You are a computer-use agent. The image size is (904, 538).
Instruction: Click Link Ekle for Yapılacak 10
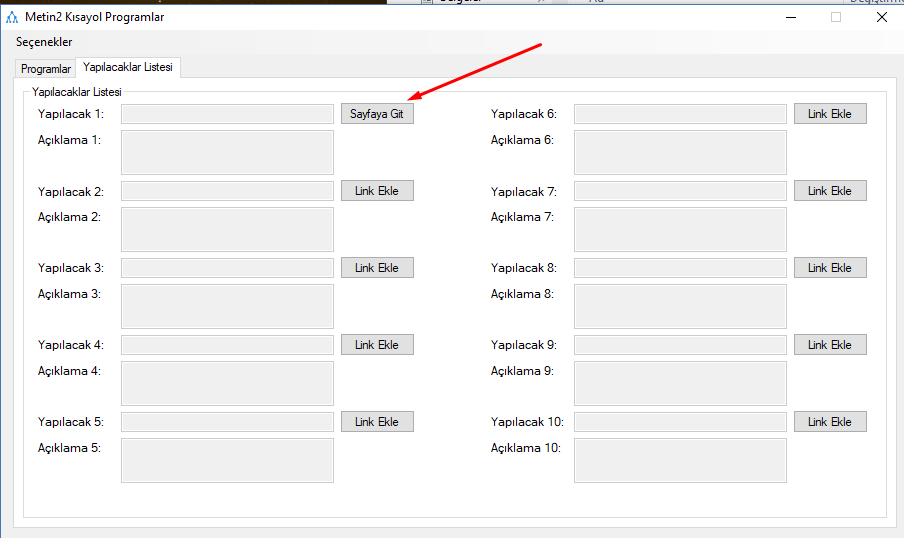click(x=830, y=422)
